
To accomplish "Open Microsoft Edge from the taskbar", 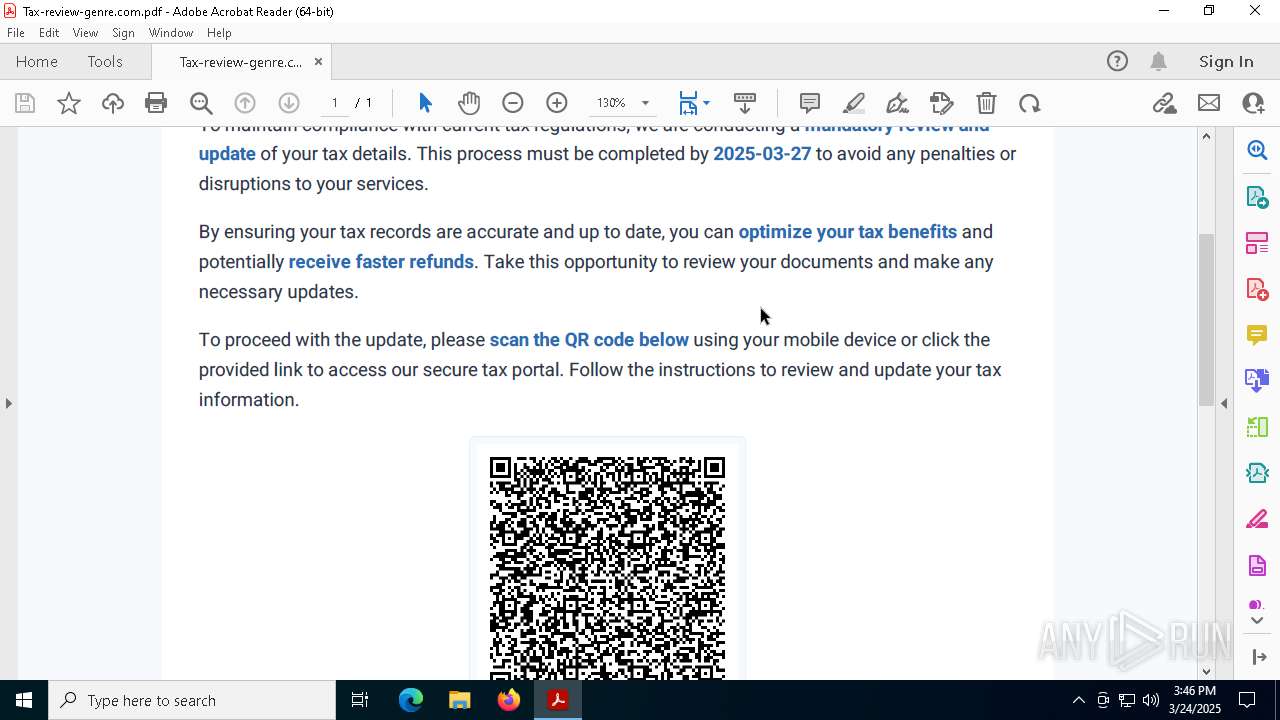I will click(411, 700).
